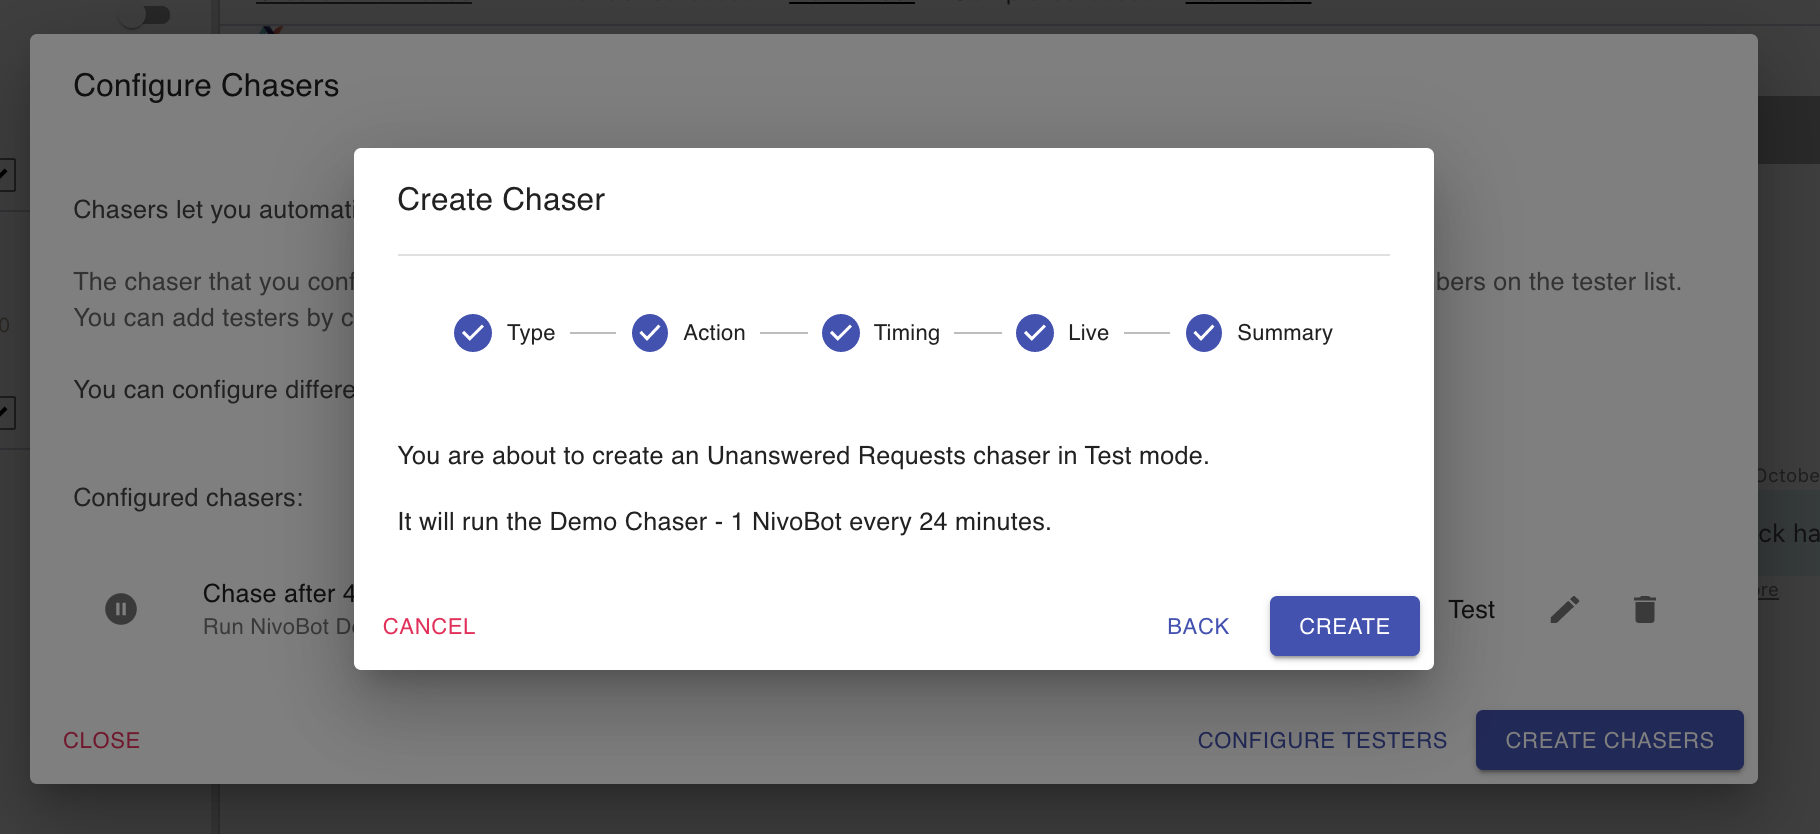The width and height of the screenshot is (1820, 834).
Task: Click the Live step checkmark icon
Action: click(x=1035, y=333)
